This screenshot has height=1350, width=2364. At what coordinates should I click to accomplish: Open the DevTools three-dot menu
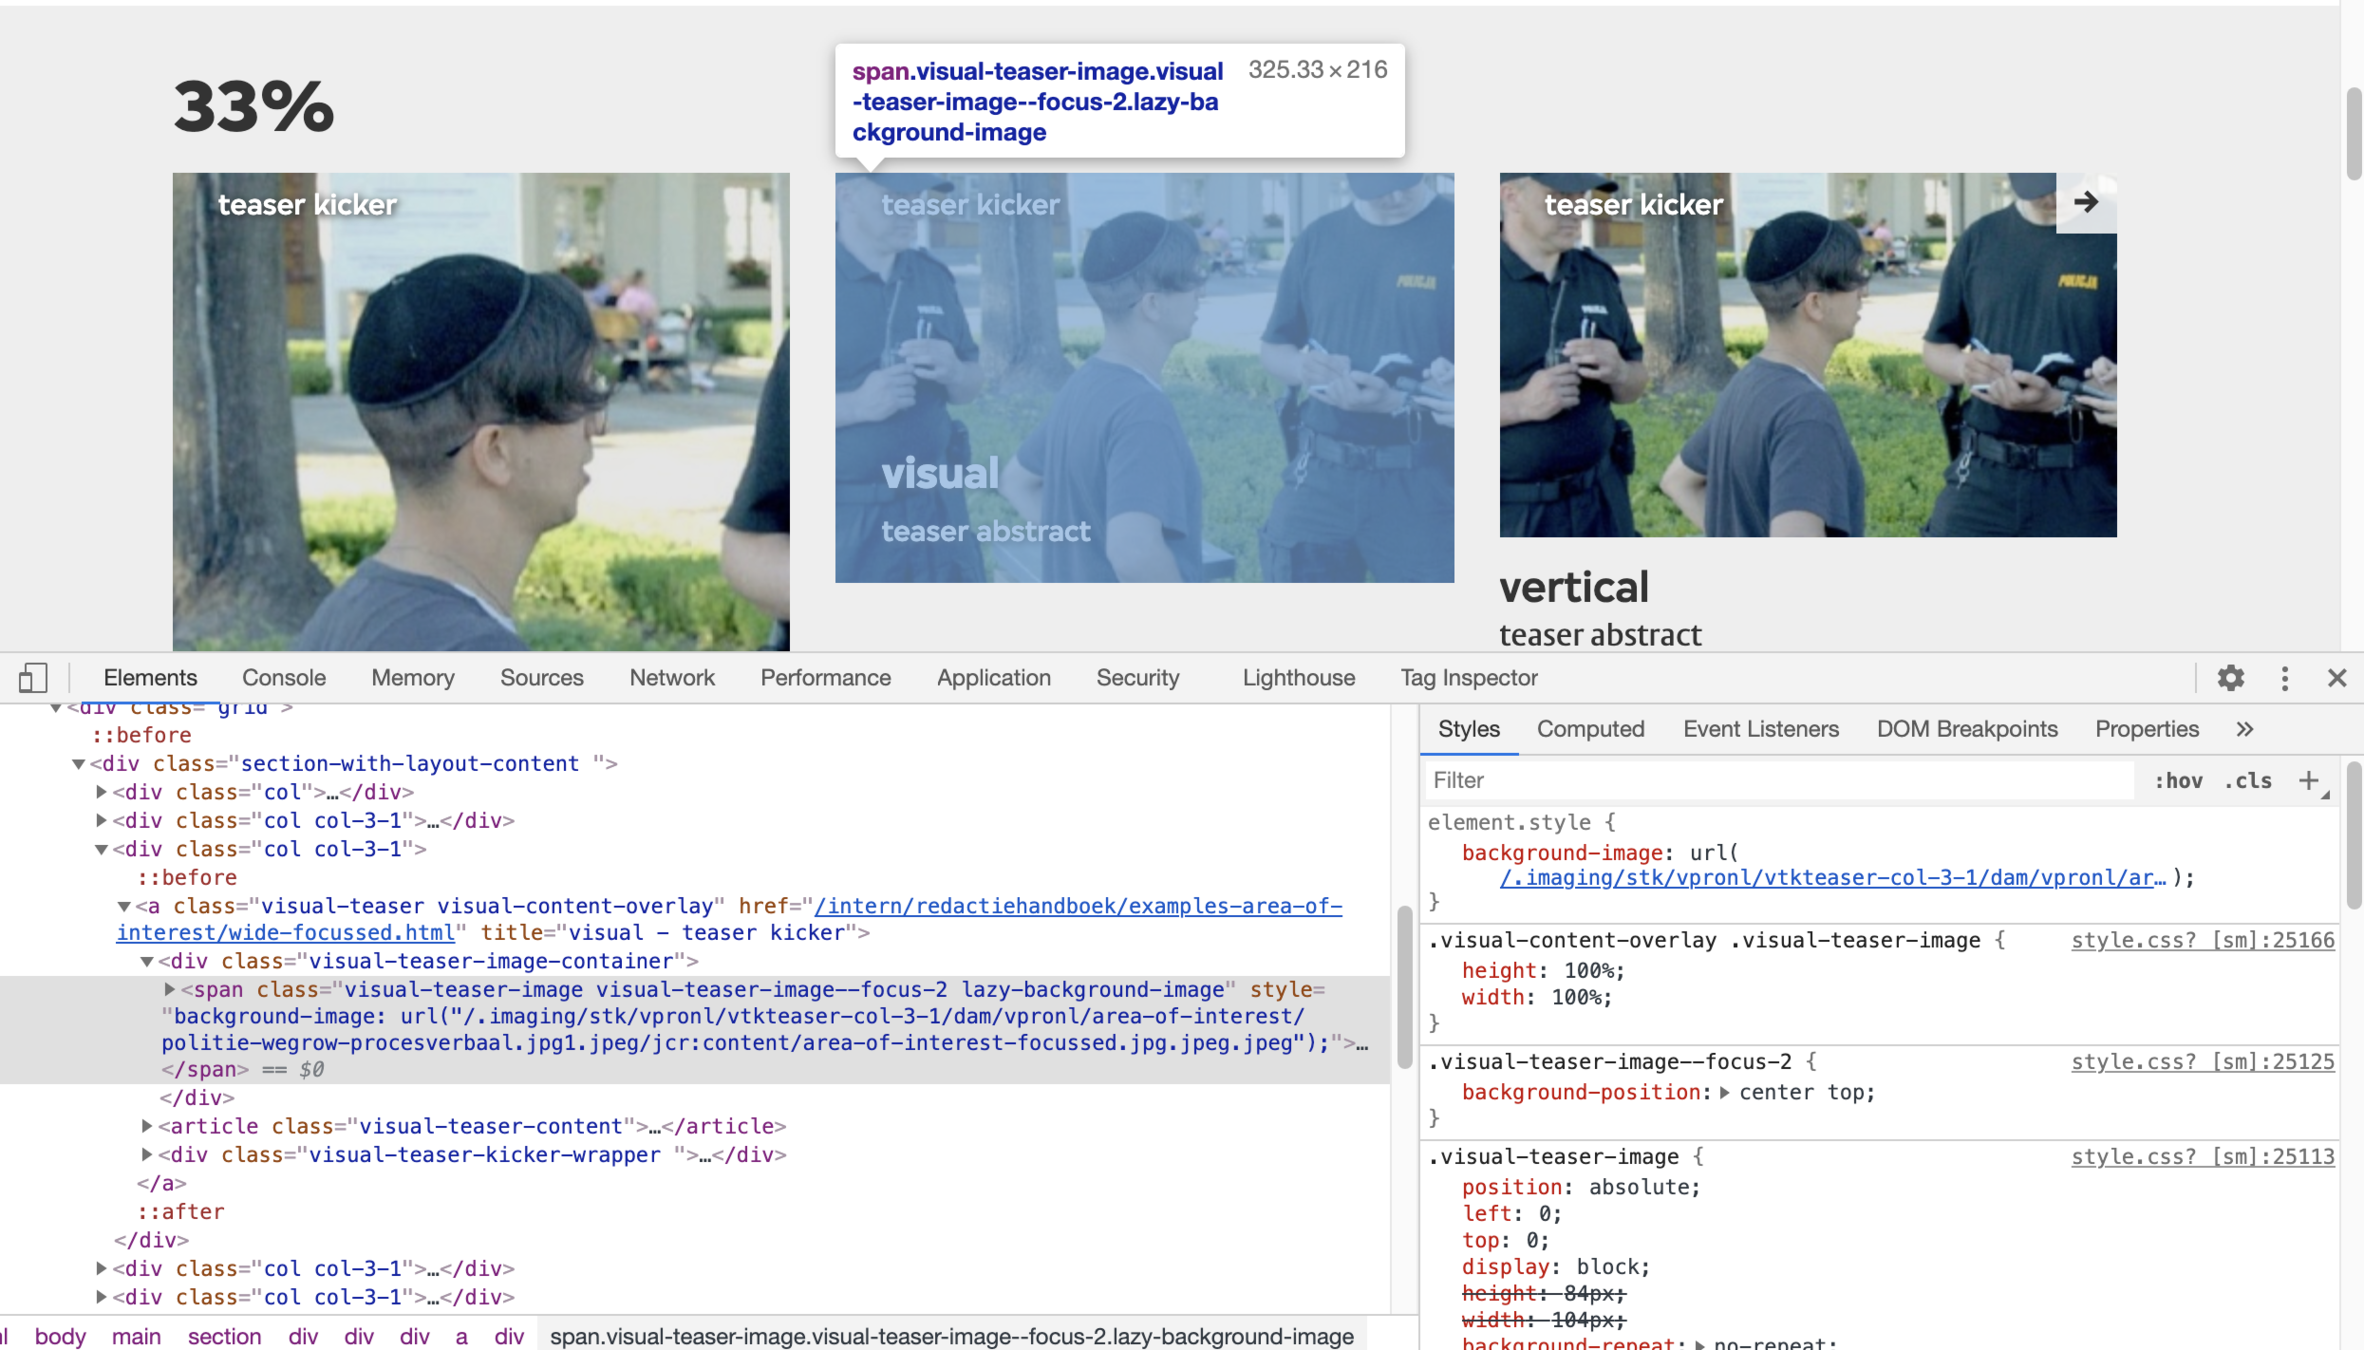tap(2284, 678)
